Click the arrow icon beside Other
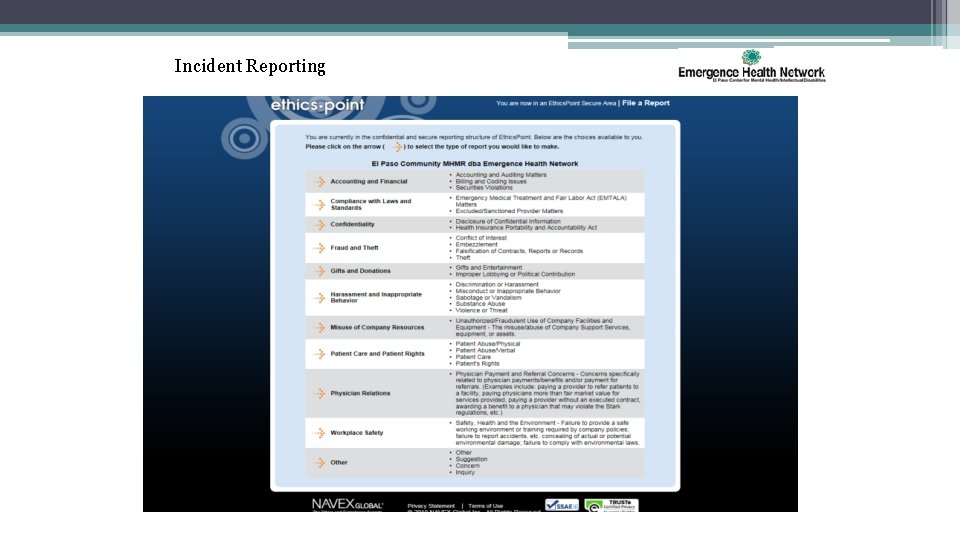The image size is (960, 540). pyautogui.click(x=320, y=463)
